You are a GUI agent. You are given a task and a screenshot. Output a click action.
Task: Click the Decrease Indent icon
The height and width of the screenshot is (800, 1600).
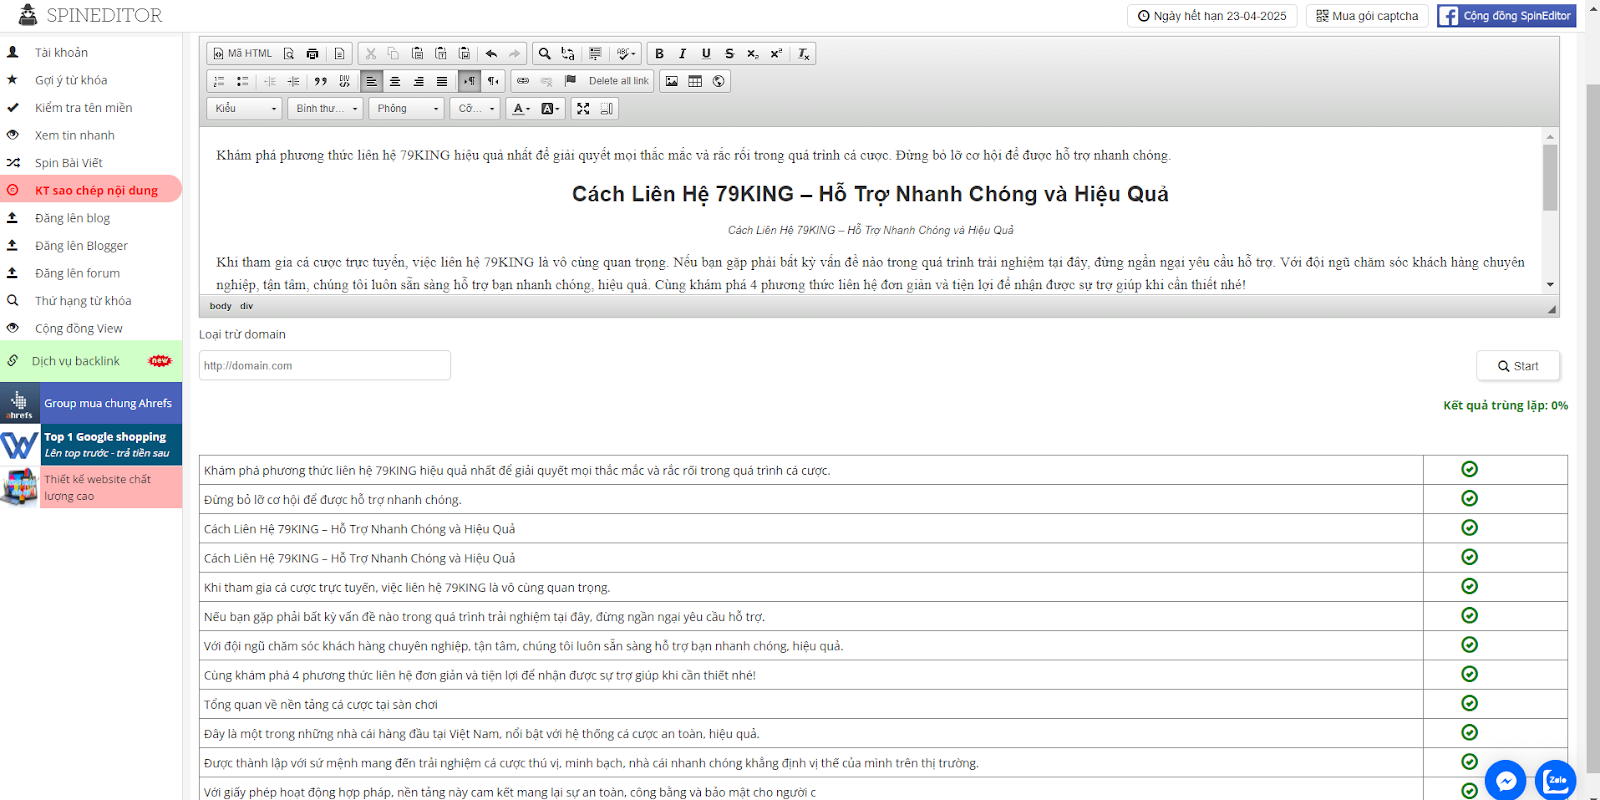(x=270, y=81)
